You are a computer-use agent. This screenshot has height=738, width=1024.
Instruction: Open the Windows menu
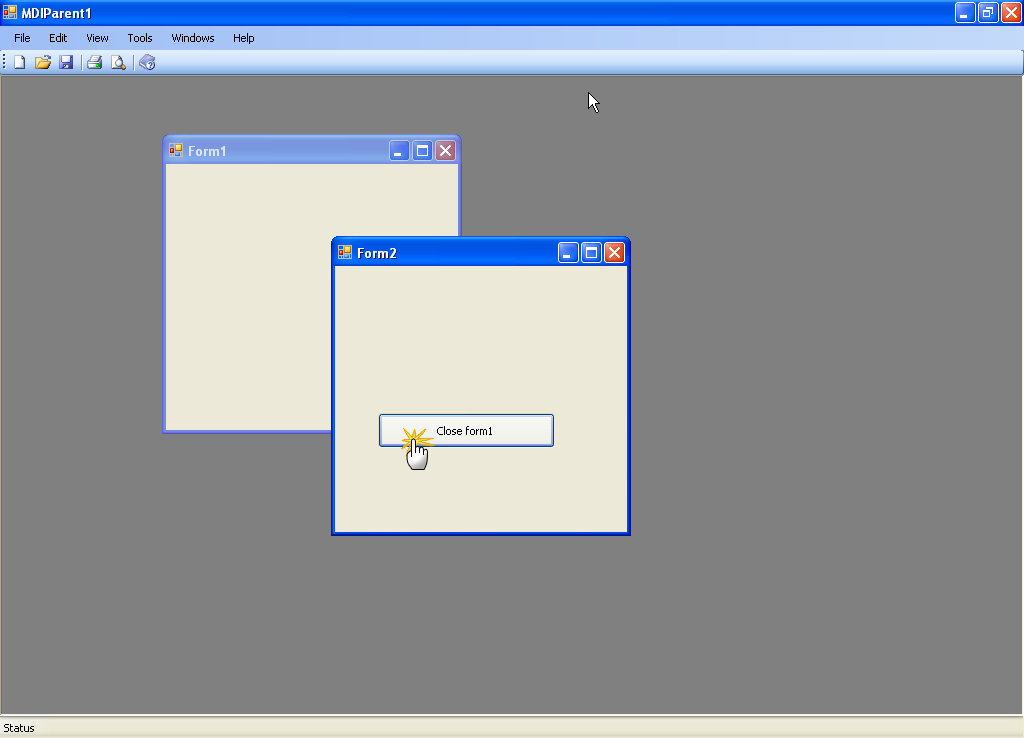(x=193, y=38)
